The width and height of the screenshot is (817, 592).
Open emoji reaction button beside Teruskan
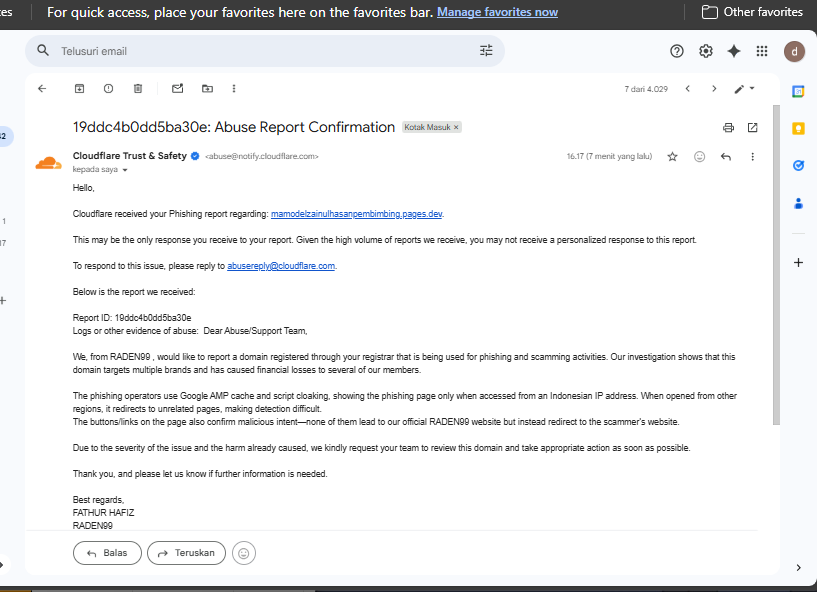click(x=244, y=553)
